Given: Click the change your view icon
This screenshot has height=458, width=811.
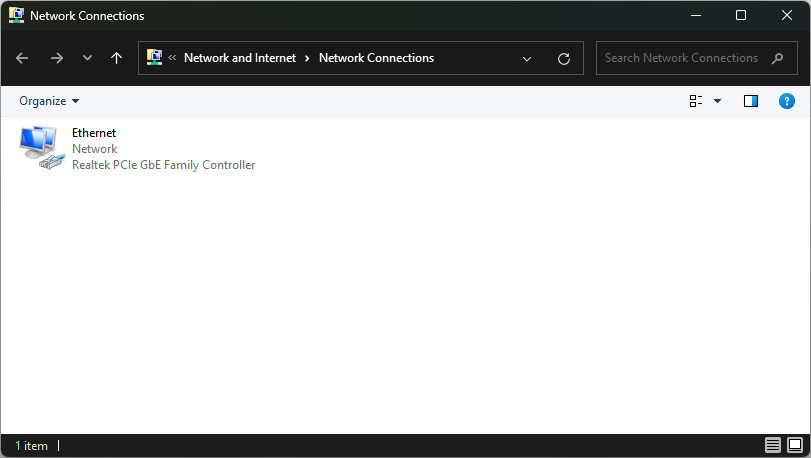Looking at the screenshot, I should click(696, 101).
